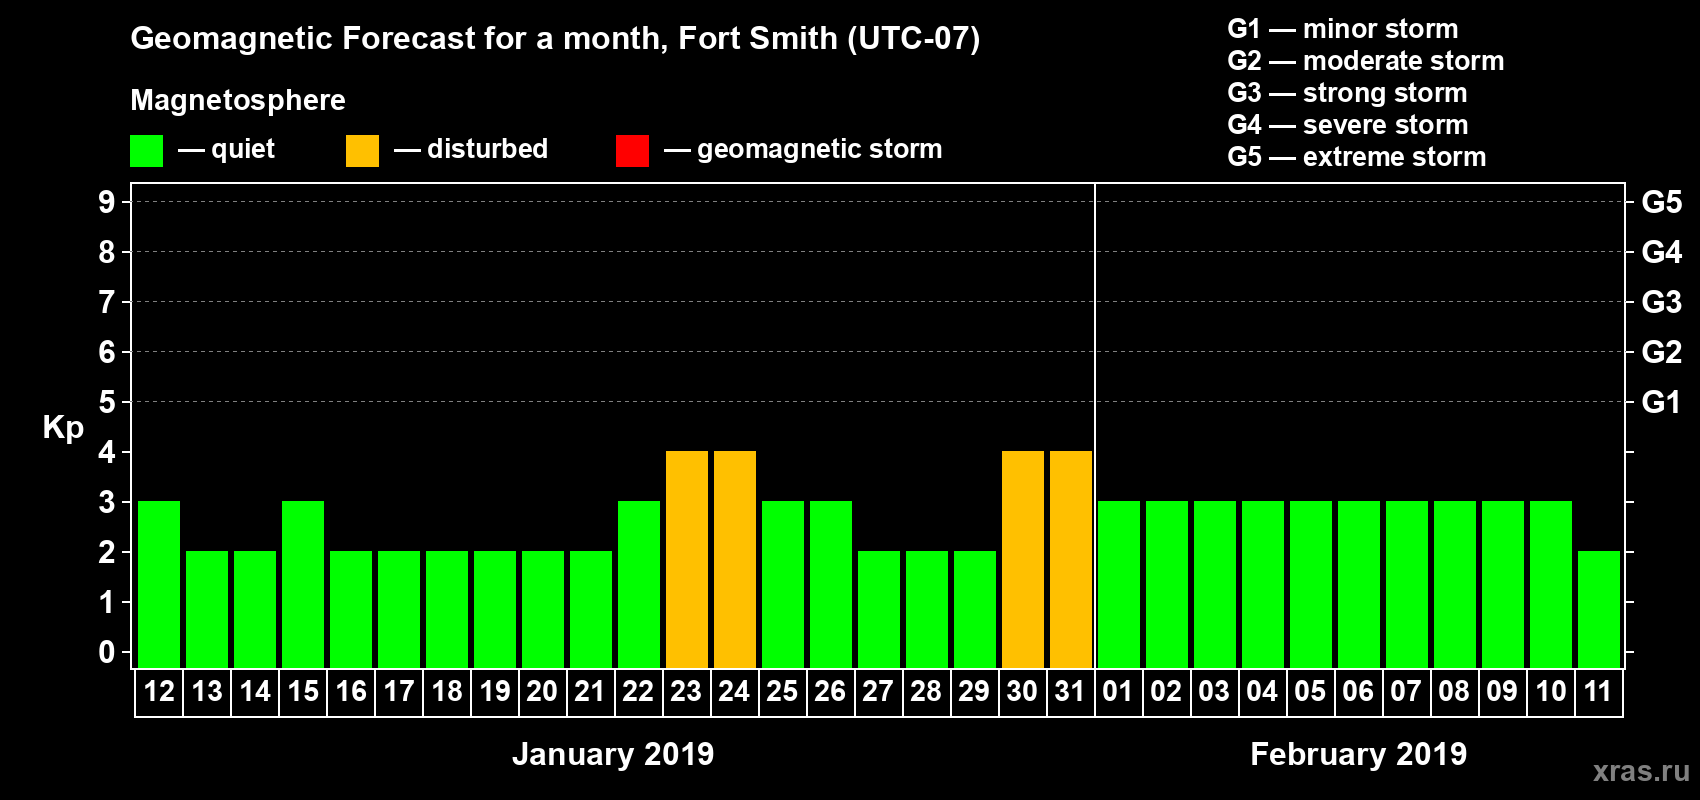
Task: Click the G3 right axis label
Action: (x=1661, y=302)
